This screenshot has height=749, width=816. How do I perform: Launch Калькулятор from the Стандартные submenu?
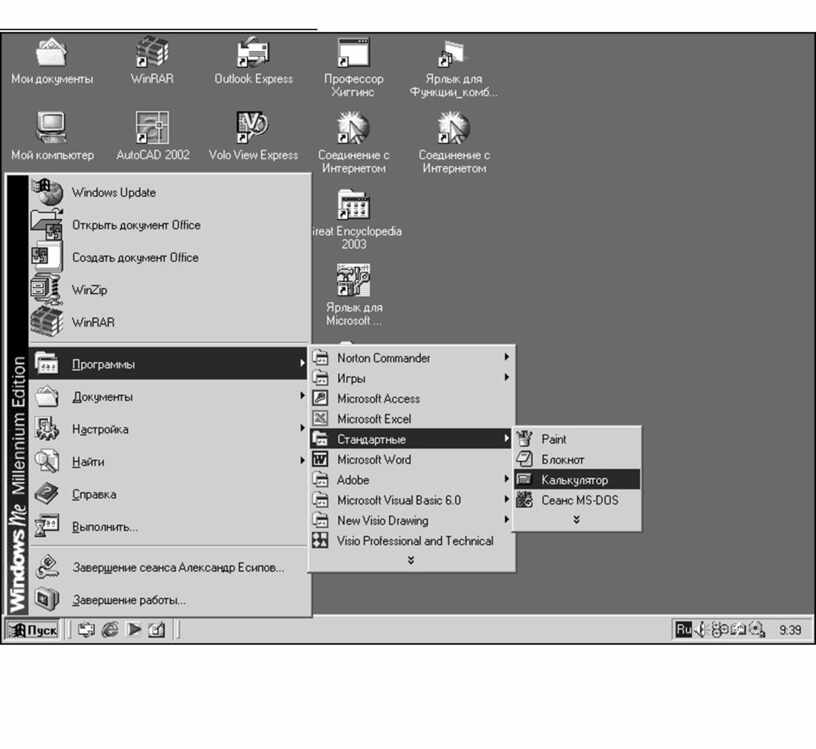pos(577,479)
